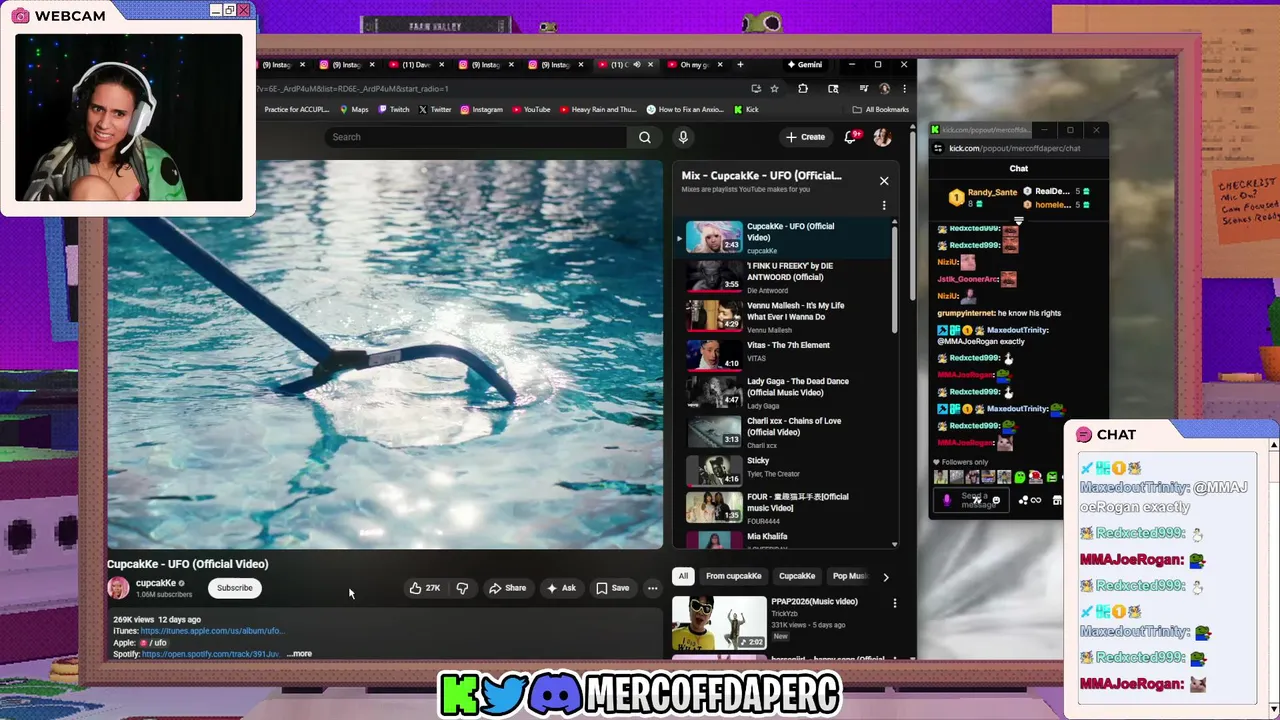This screenshot has height=720, width=1280.
Task: Open the All Bookmarks folder
Action: pyautogui.click(x=881, y=109)
